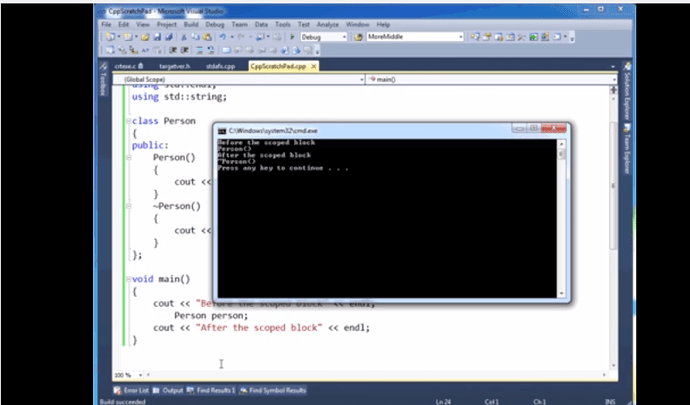The width and height of the screenshot is (690, 405).
Task: Click the Solution Explorer toolbar icon after MoreMiddle
Action: [x=475, y=37]
